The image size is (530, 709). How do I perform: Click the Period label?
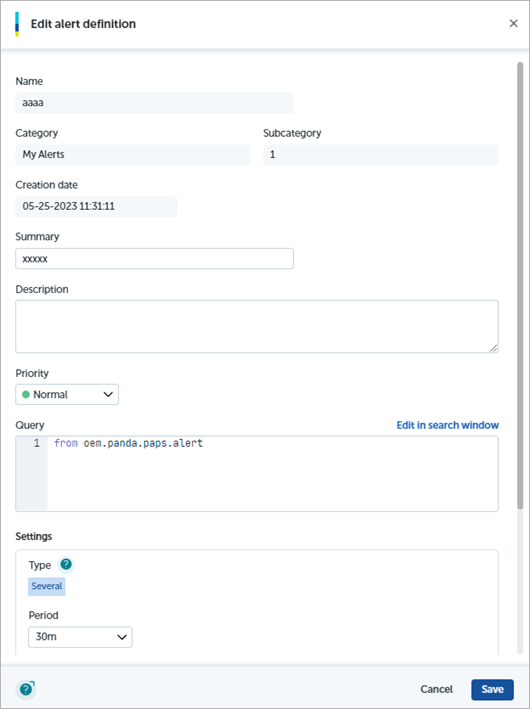point(43,615)
